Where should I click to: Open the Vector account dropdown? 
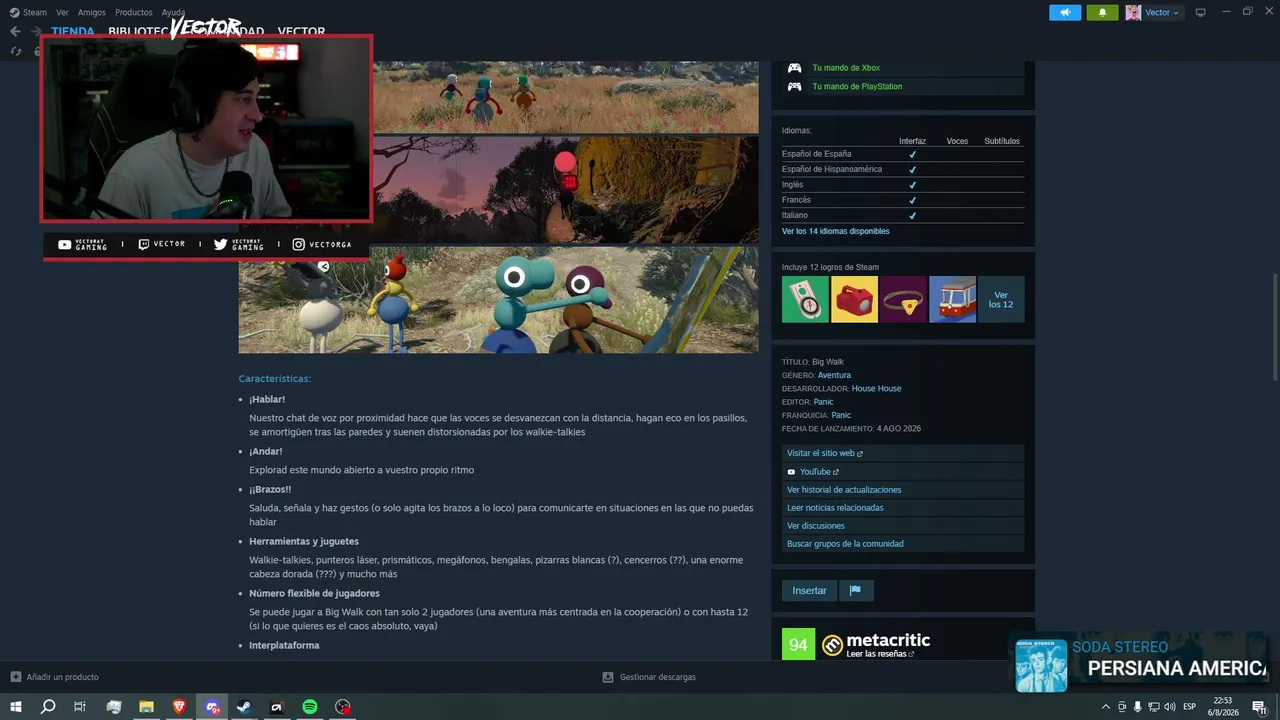pos(1153,12)
